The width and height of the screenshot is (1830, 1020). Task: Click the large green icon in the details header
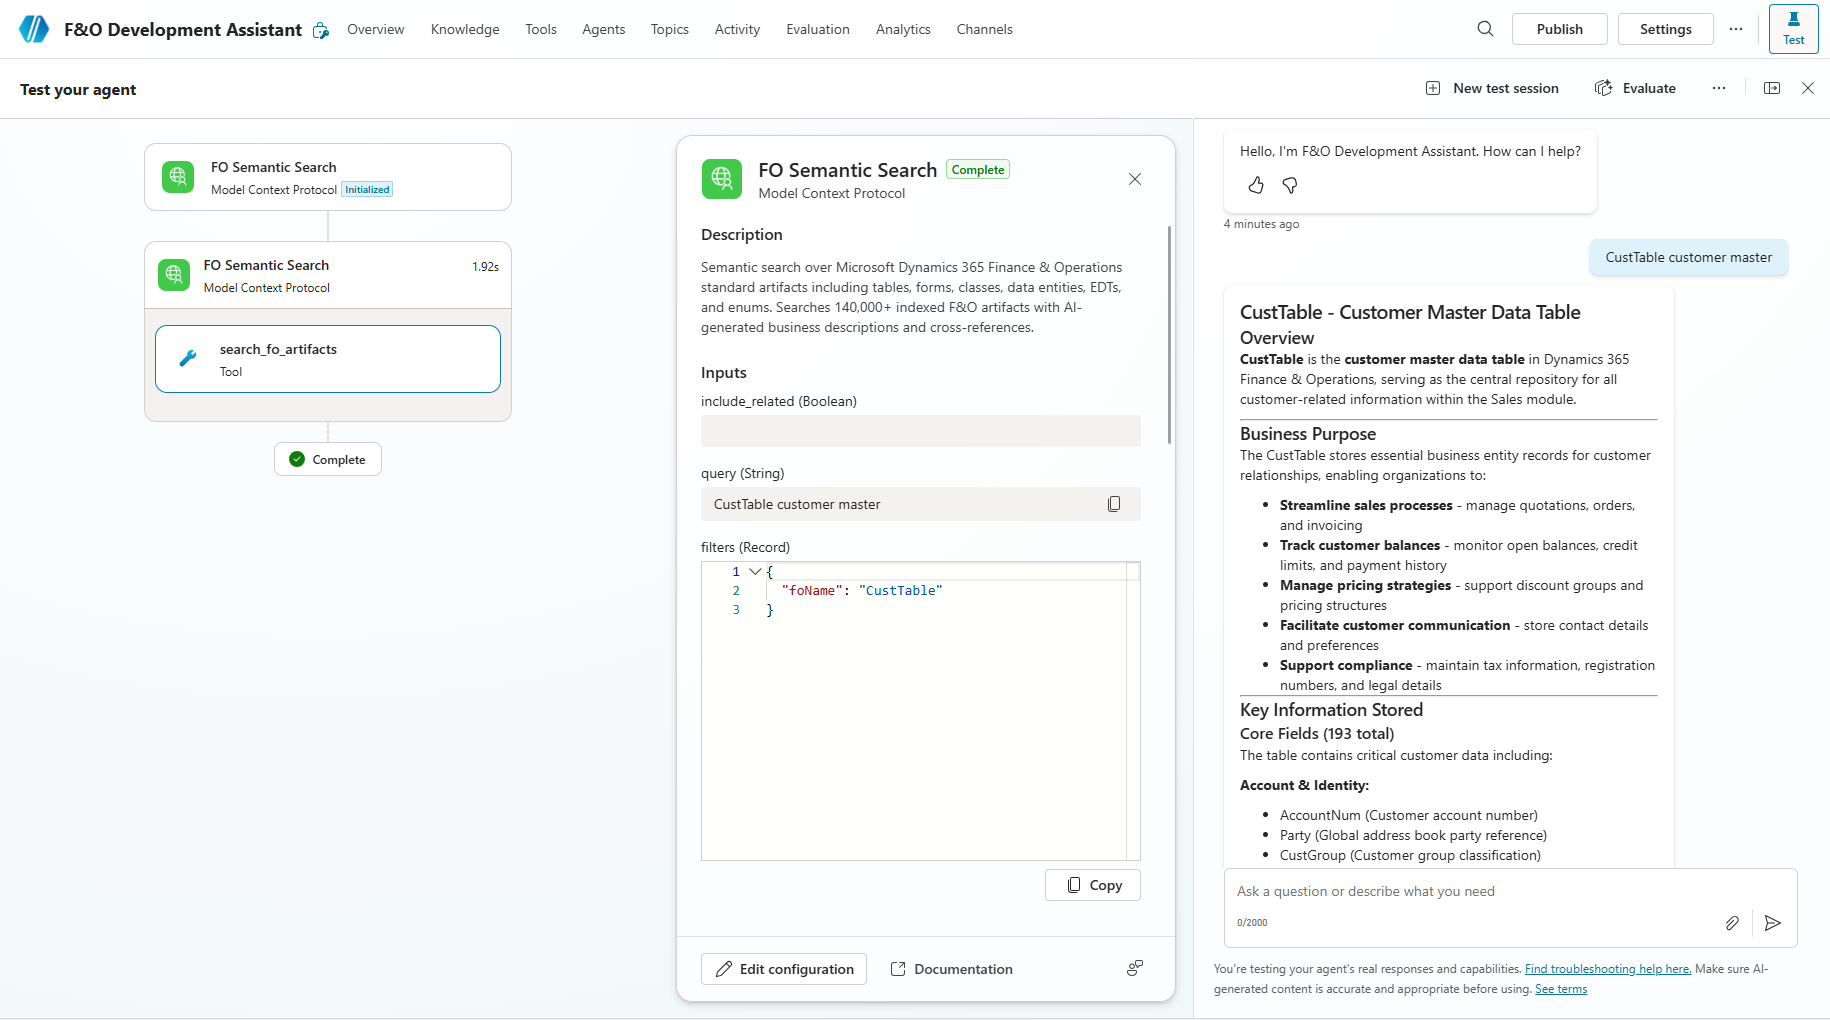(722, 179)
